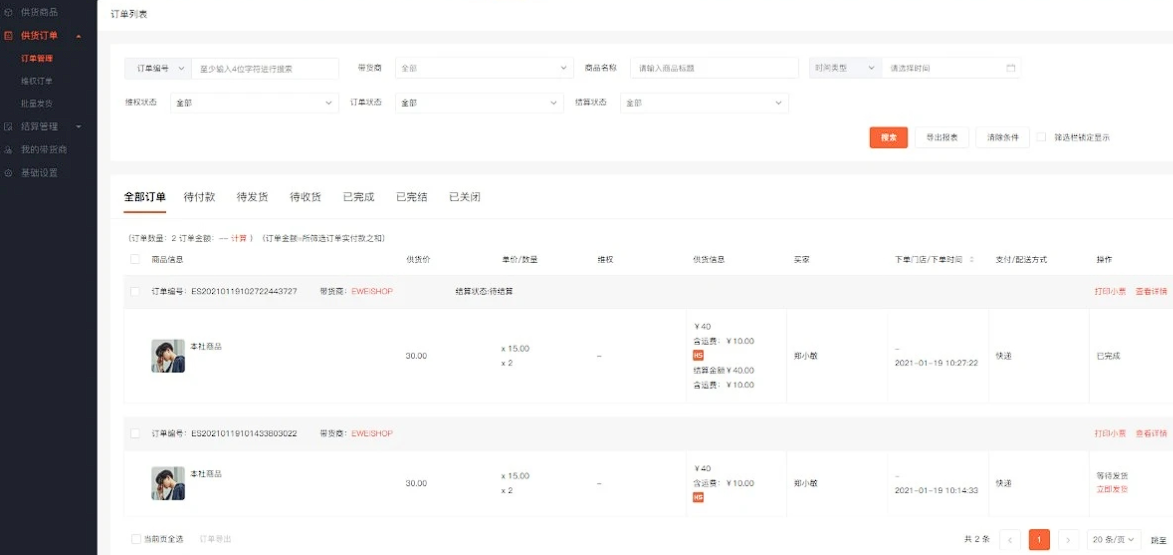Switch to the 待发货 tab
This screenshot has width=1173, height=555.
coord(252,197)
